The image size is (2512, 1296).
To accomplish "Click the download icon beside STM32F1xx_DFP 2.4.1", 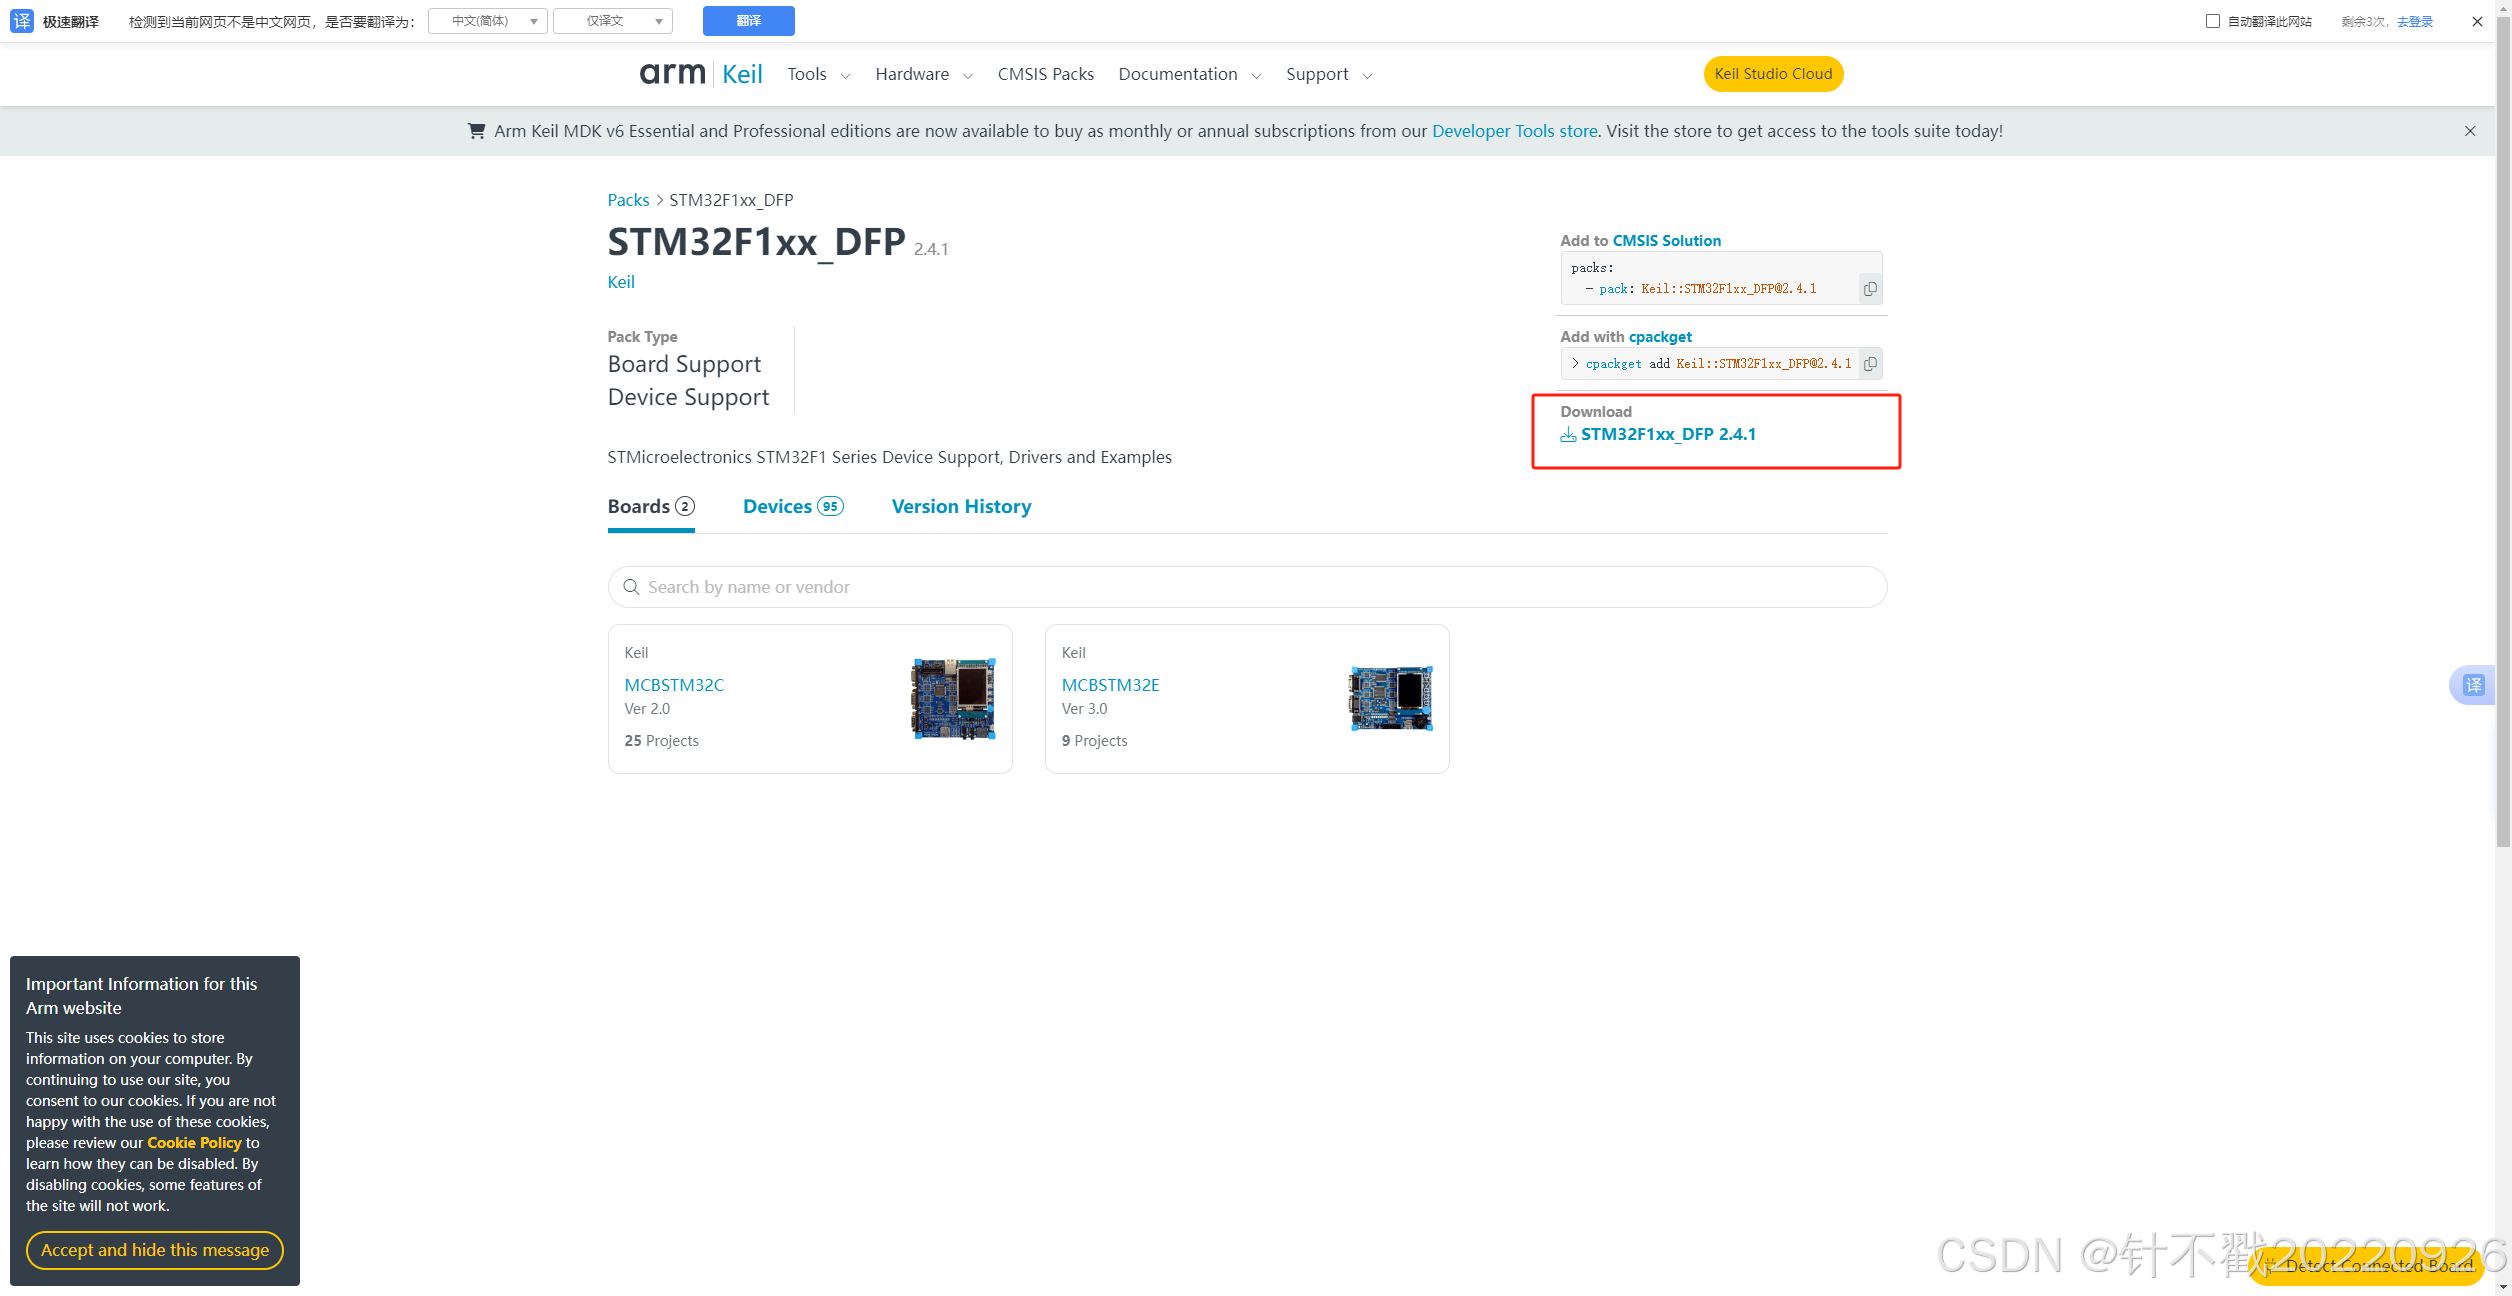I will tap(1568, 435).
